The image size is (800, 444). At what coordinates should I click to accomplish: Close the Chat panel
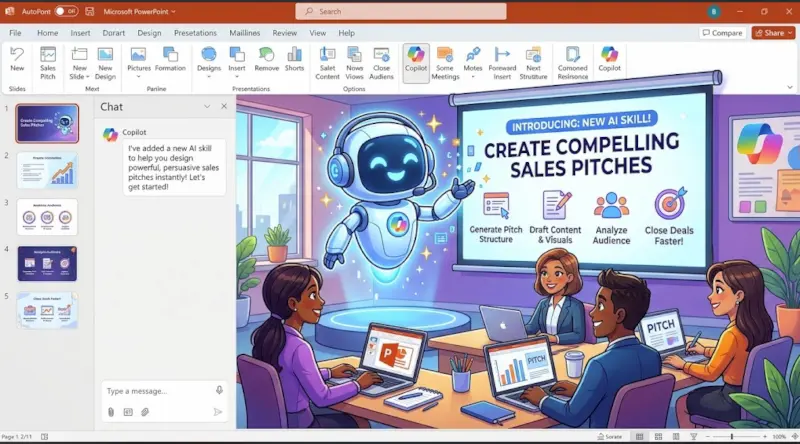[224, 106]
